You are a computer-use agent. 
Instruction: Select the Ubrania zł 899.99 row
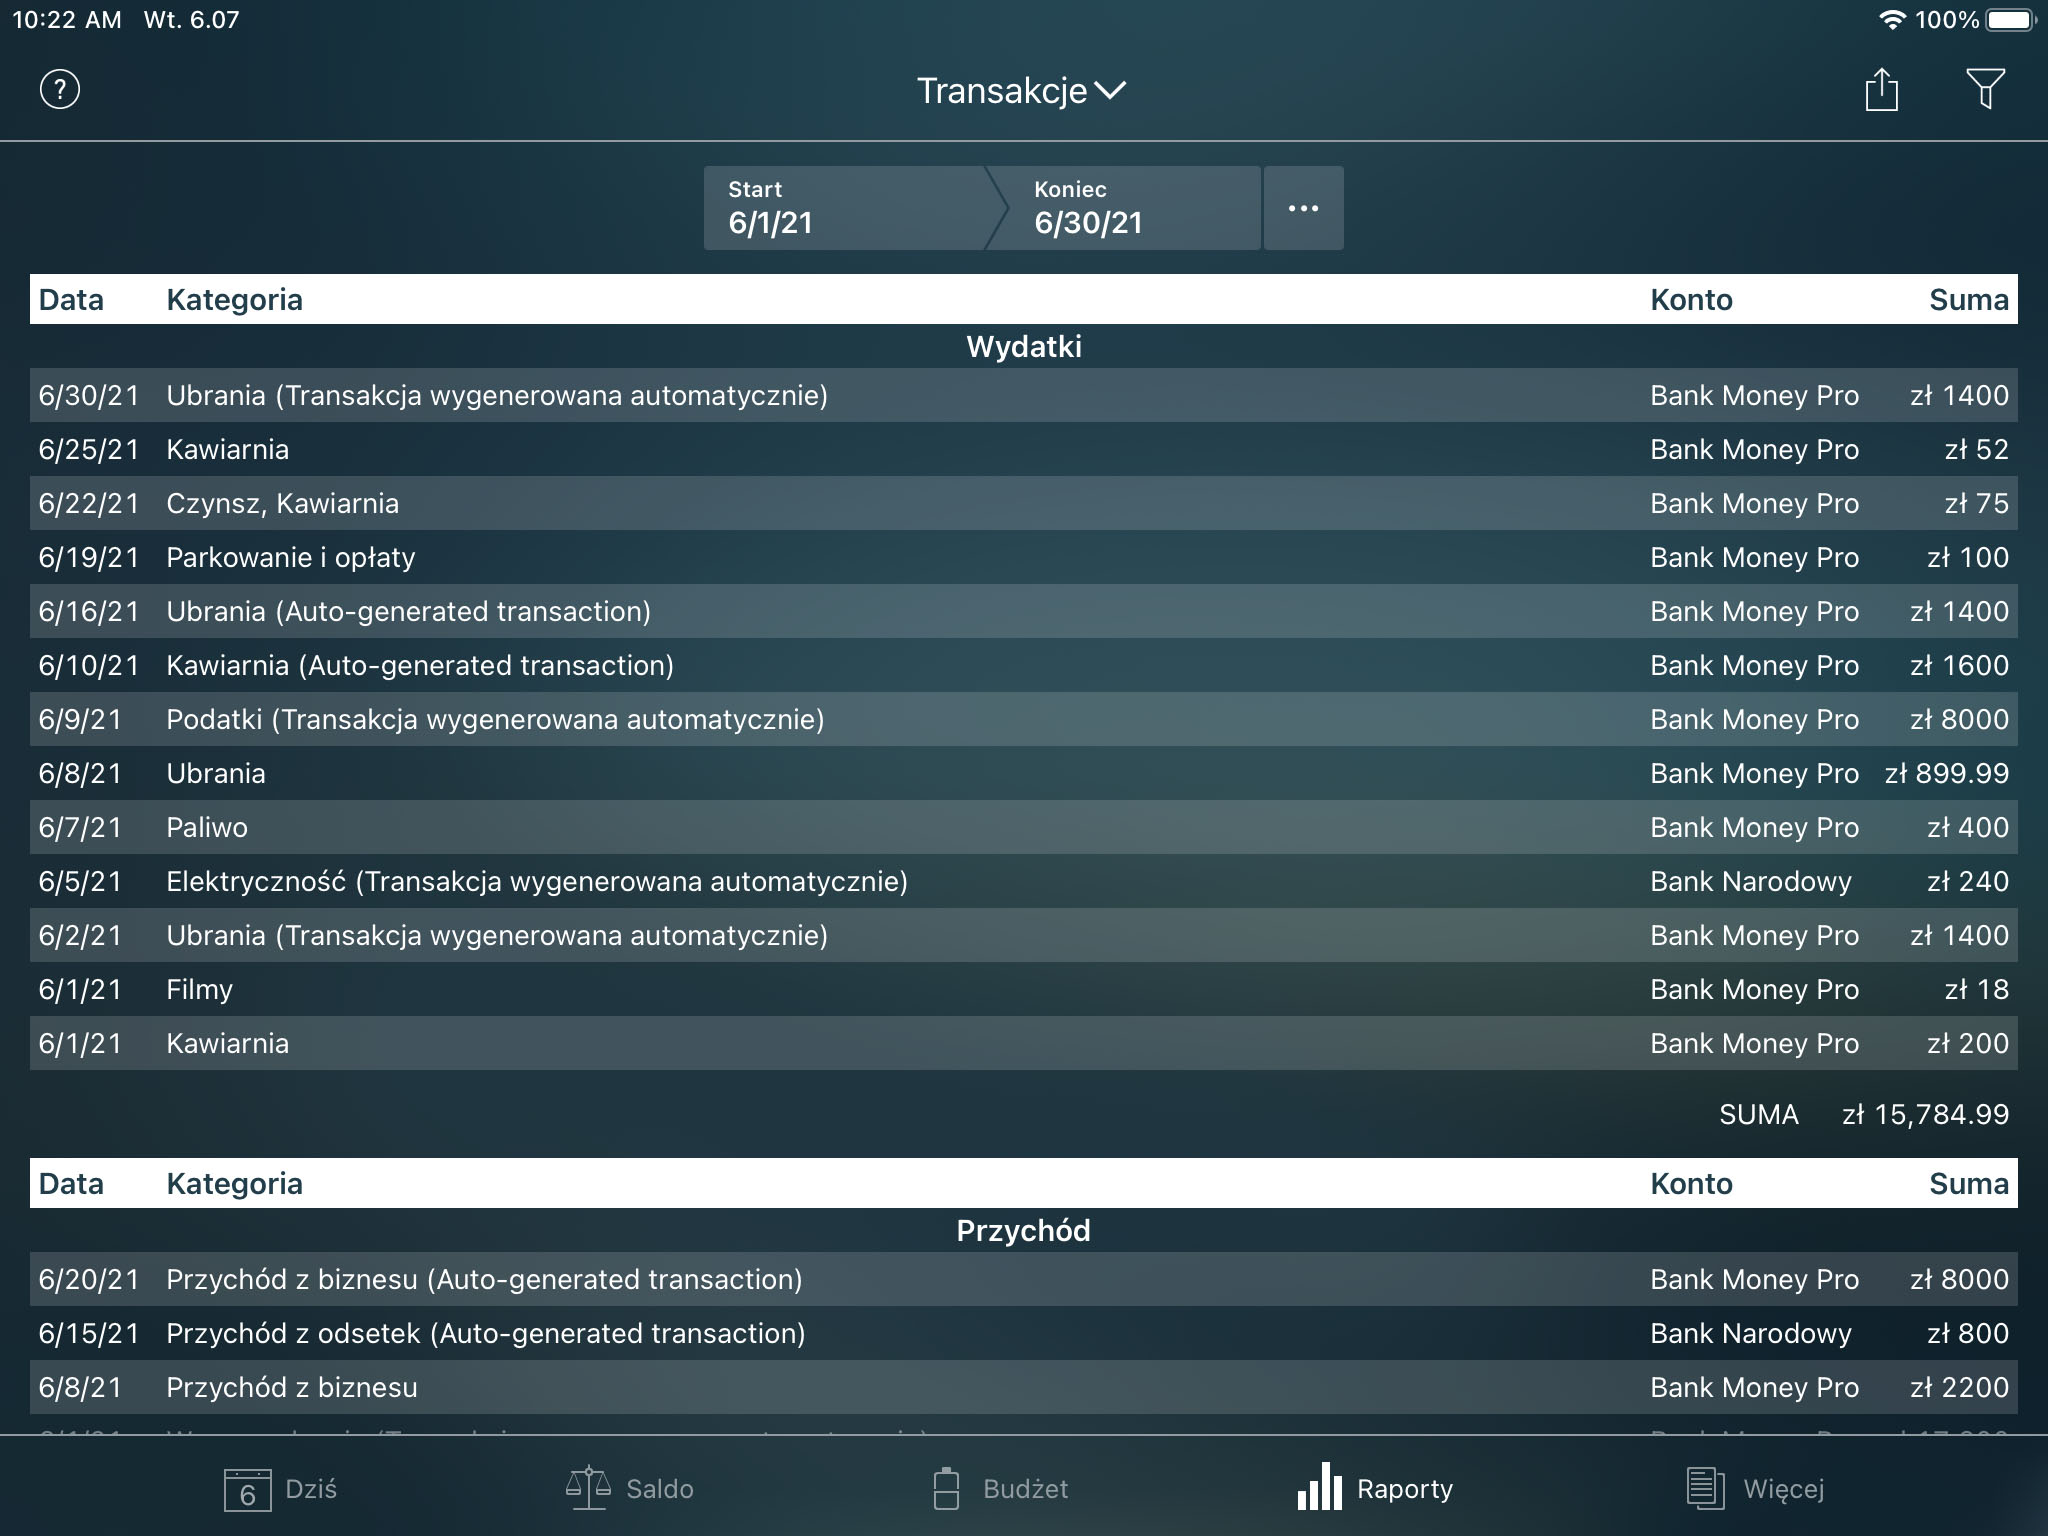tap(1024, 773)
